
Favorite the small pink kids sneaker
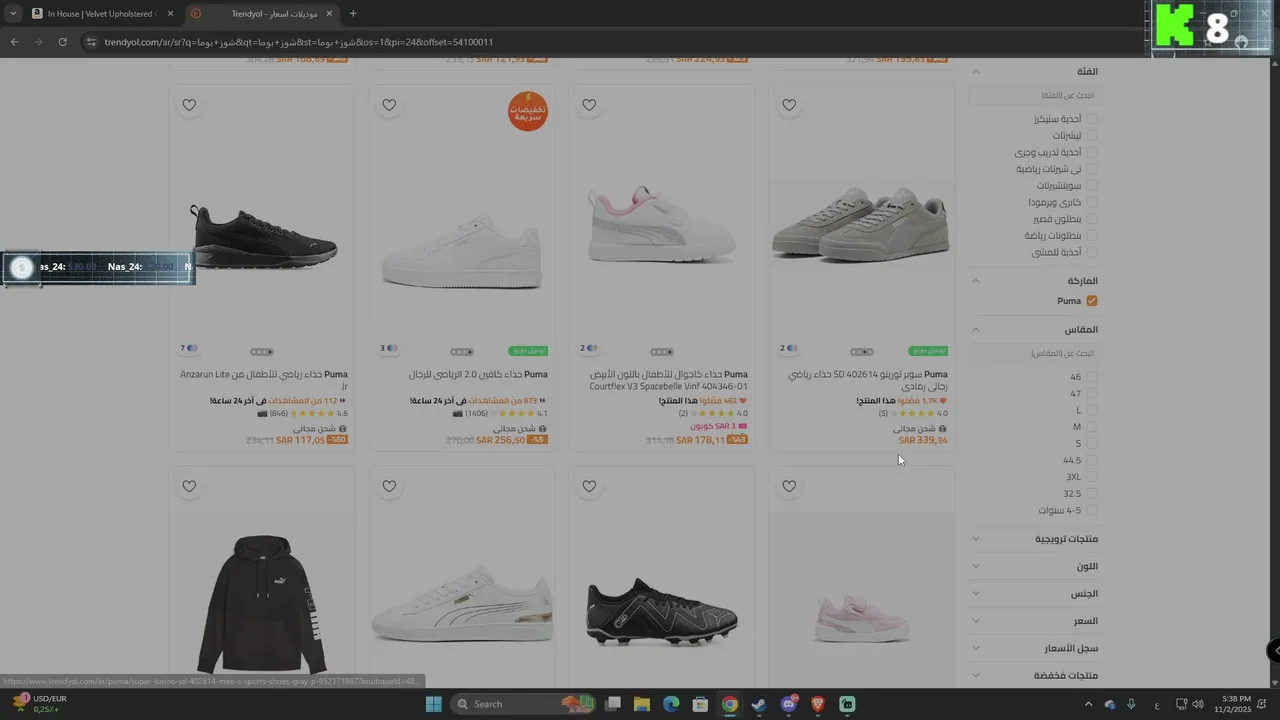[789, 486]
